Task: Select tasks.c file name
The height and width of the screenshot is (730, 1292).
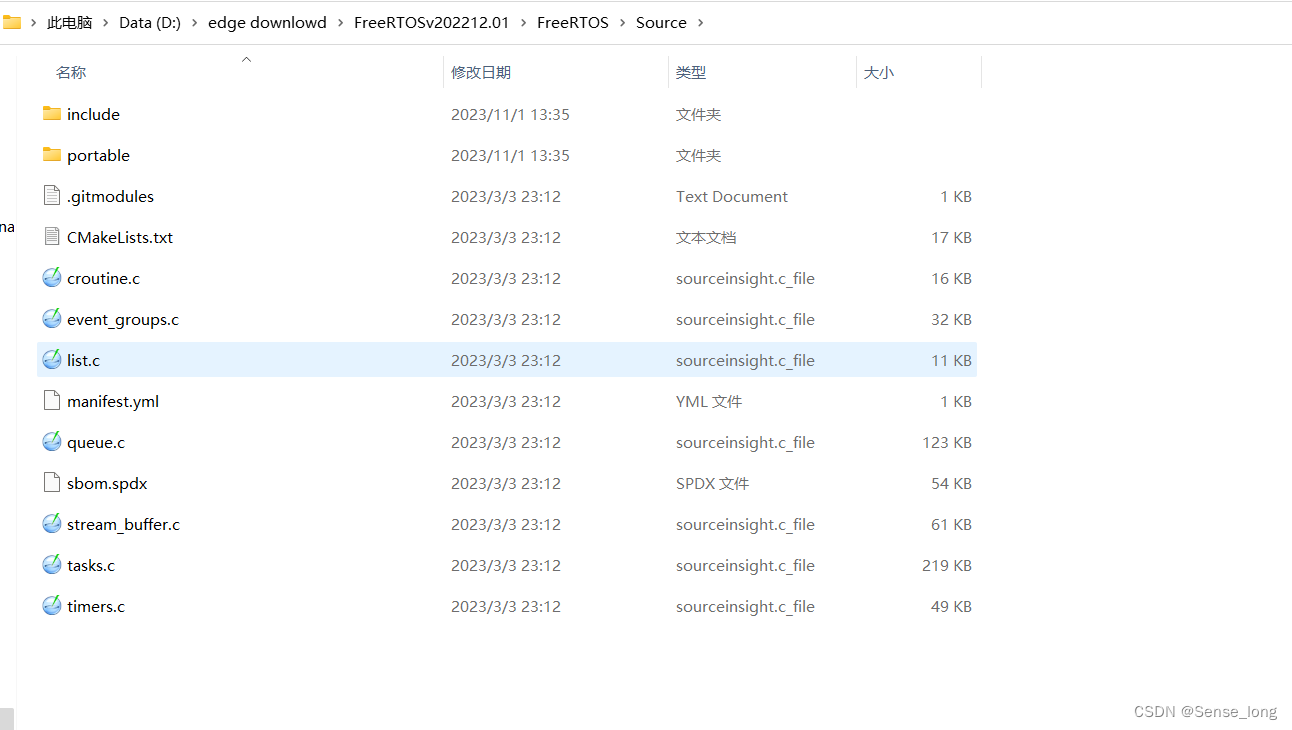Action: pos(91,565)
